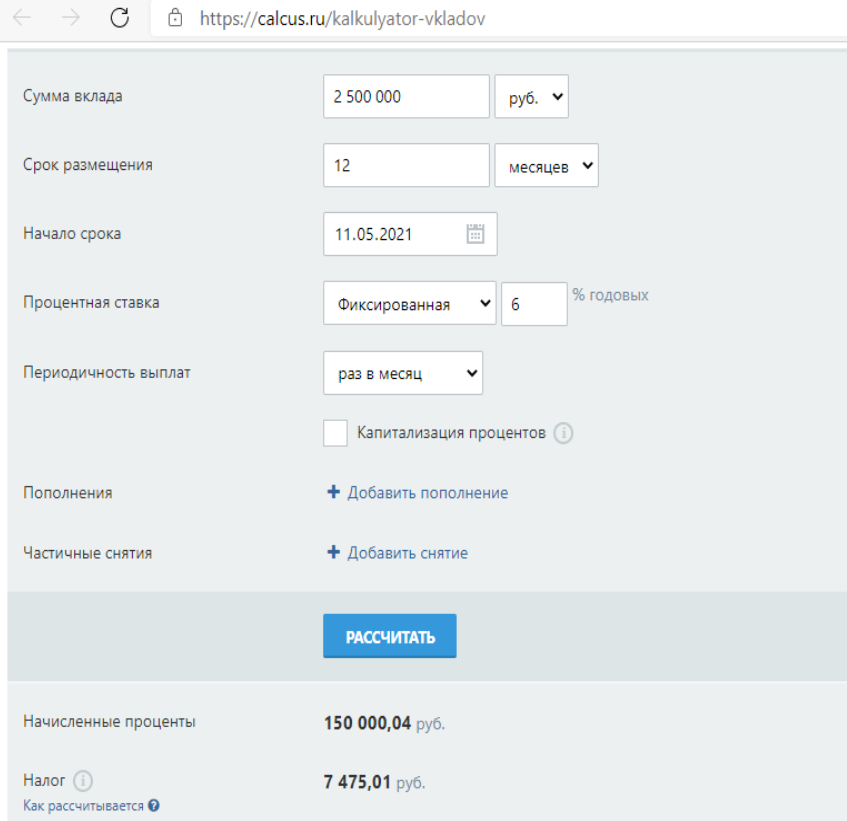Image resolution: width=847 pixels, height=821 pixels.
Task: Click the Добавить снятие link
Action: pos(408,553)
